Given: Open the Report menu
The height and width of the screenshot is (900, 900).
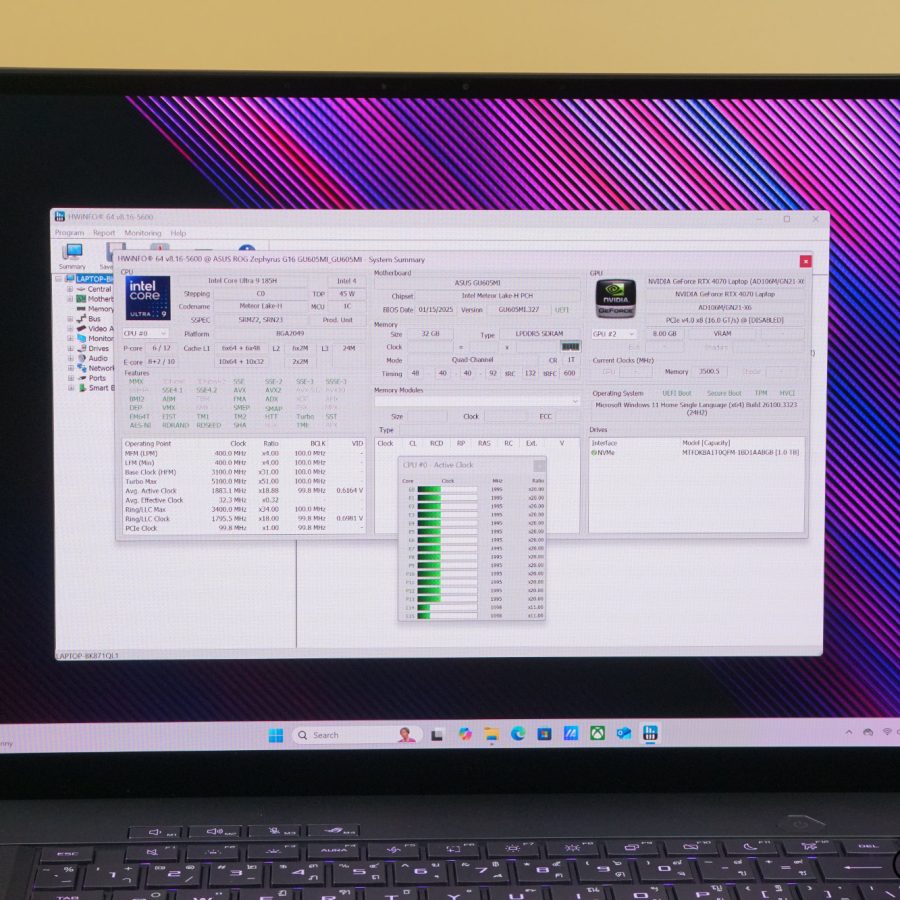Looking at the screenshot, I should pyautogui.click(x=104, y=232).
